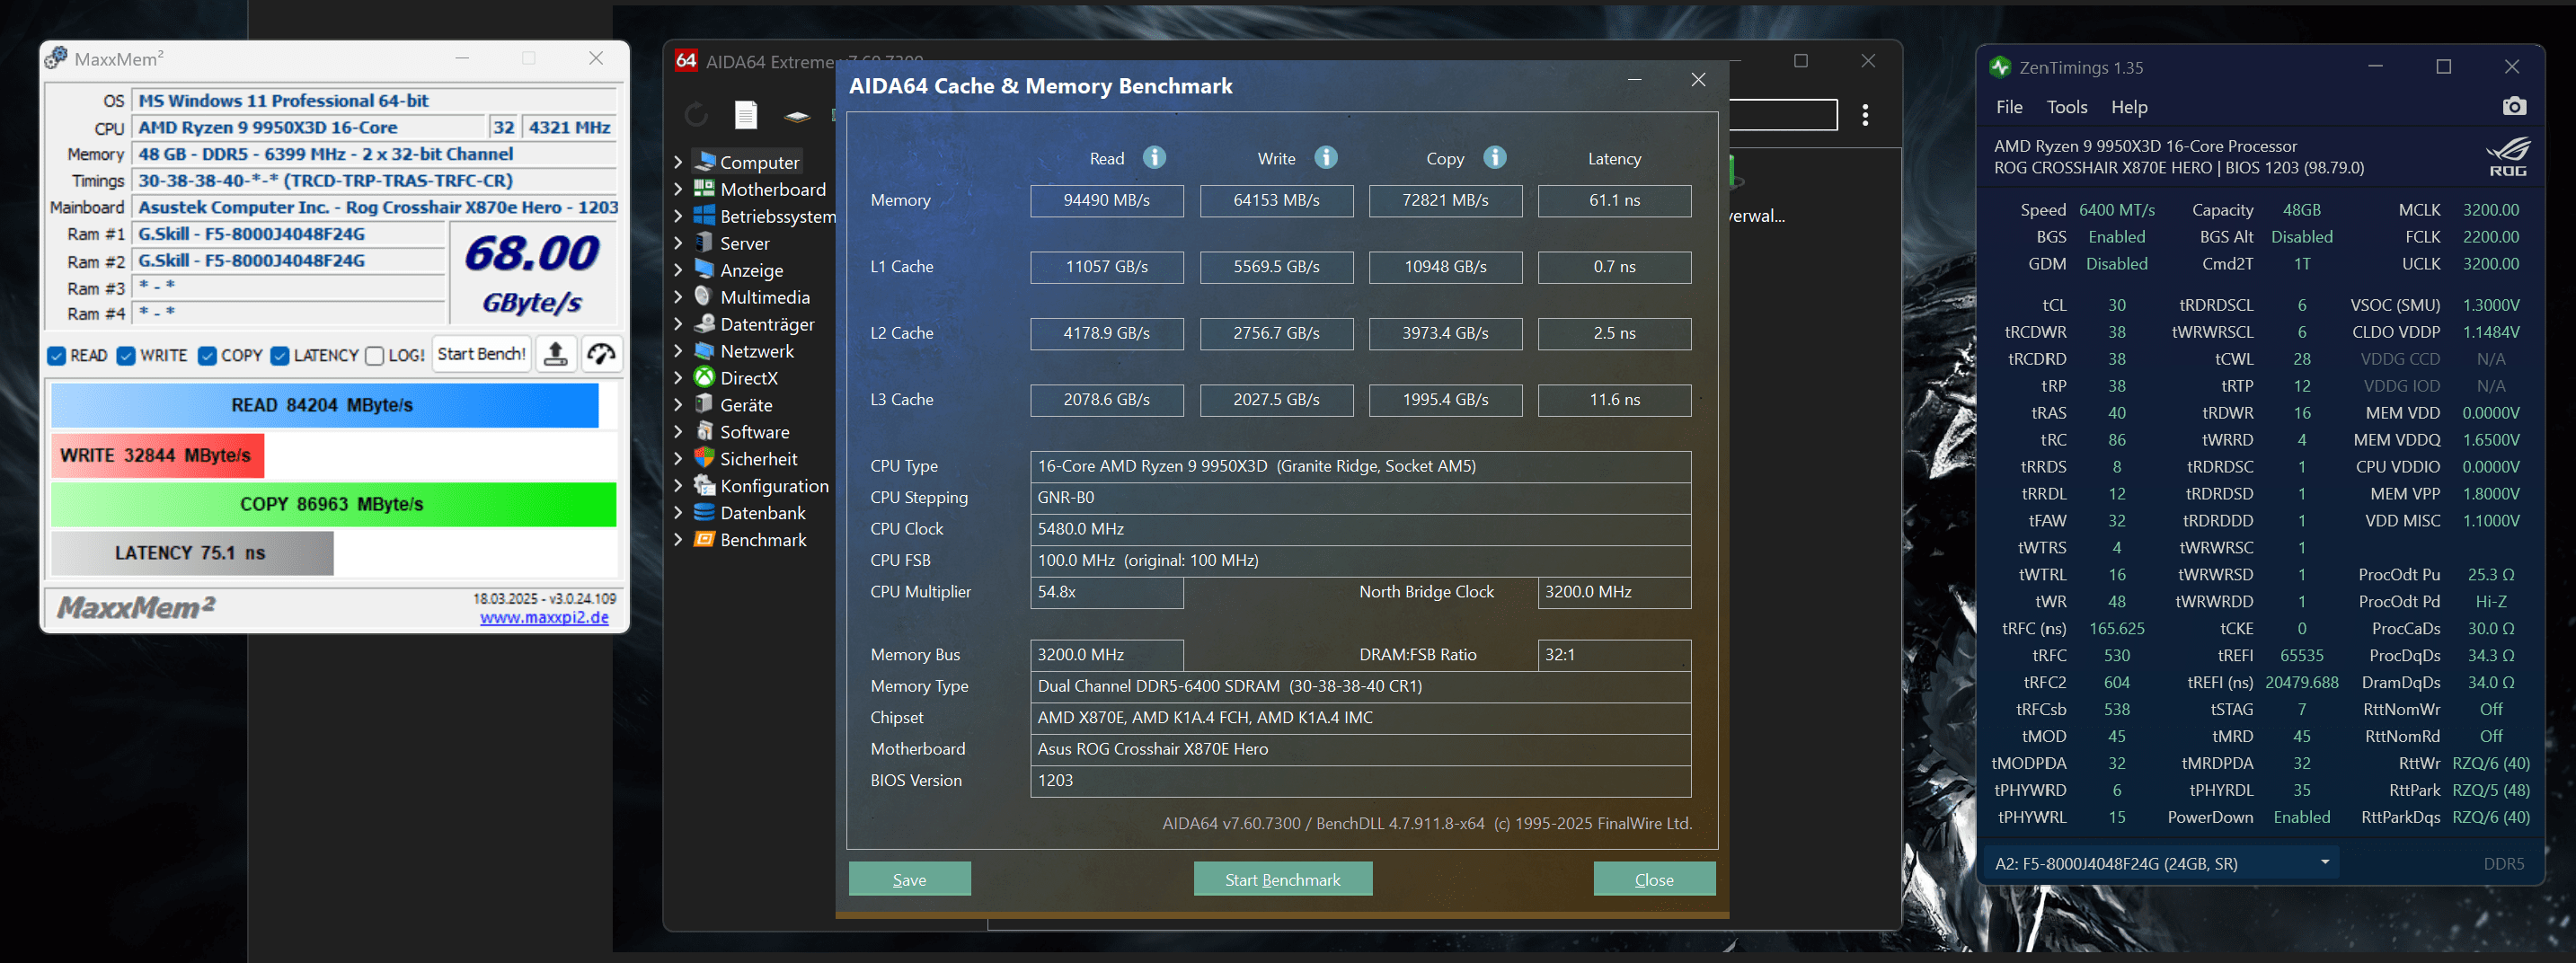Open the ZenTimings Help menu
The height and width of the screenshot is (963, 2576).
coord(2129,107)
